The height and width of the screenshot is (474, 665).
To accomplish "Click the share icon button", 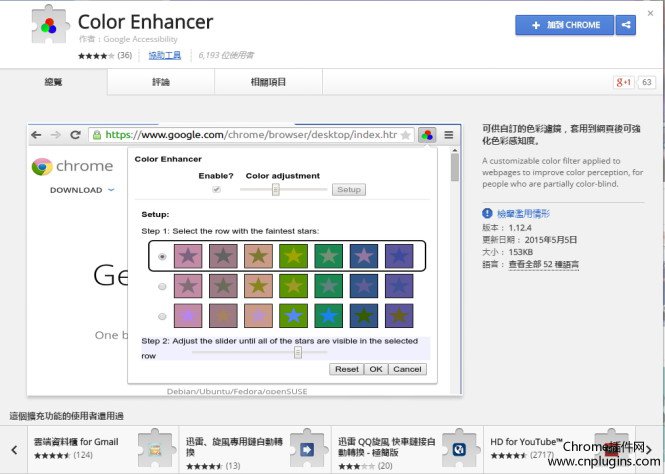I will click(626, 25).
